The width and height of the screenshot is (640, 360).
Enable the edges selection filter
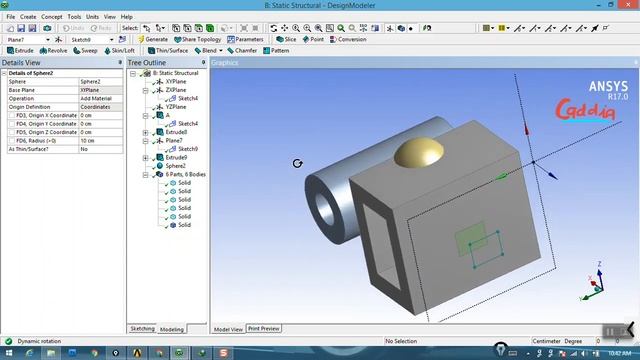[x=187, y=28]
